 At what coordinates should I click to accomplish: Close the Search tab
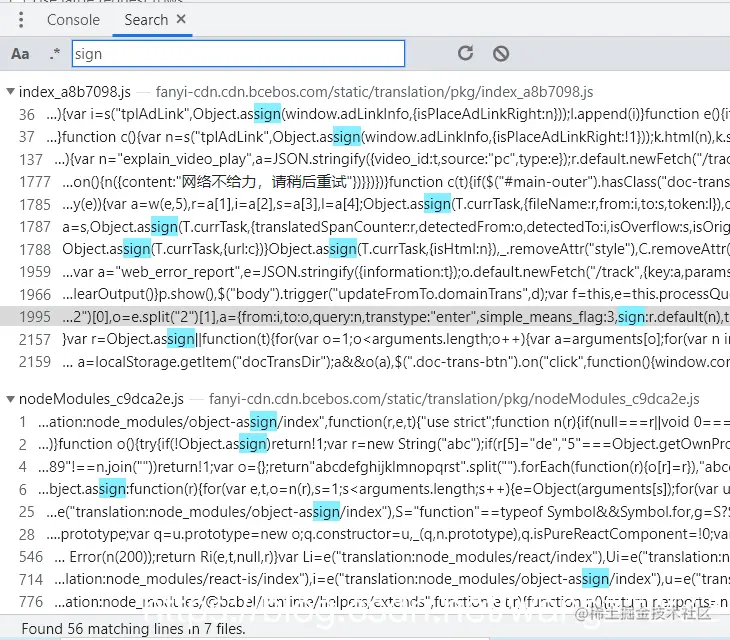coord(181,19)
